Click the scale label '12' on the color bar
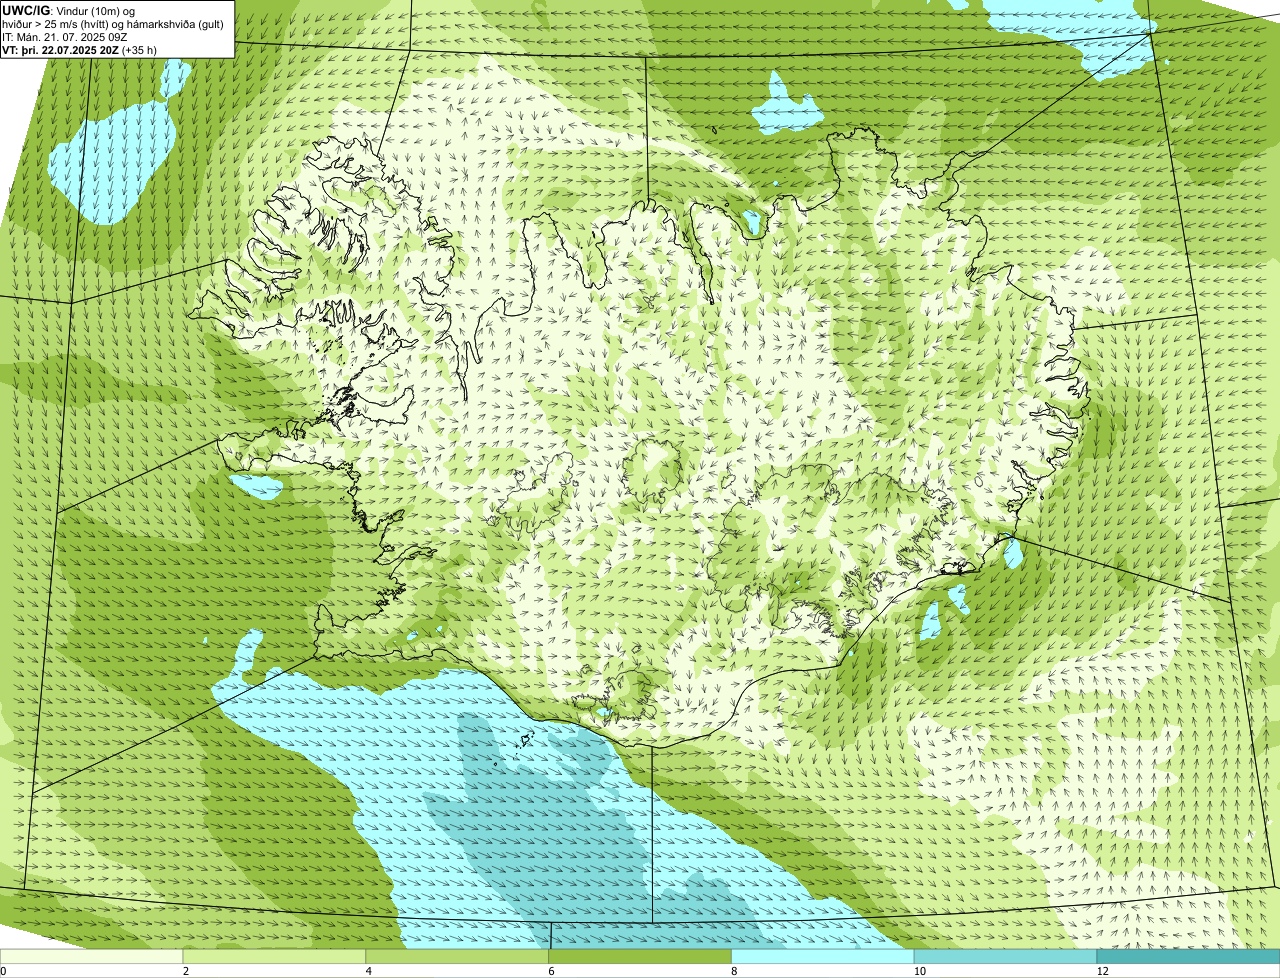 coord(1101,971)
